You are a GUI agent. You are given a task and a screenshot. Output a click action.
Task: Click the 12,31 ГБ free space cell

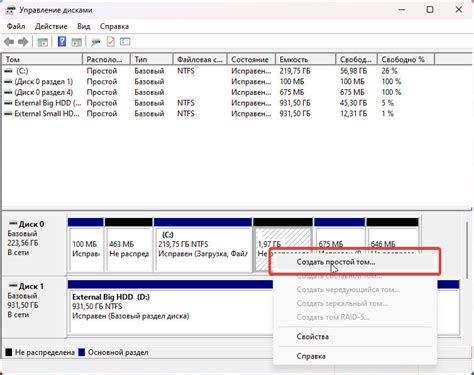pyautogui.click(x=353, y=113)
